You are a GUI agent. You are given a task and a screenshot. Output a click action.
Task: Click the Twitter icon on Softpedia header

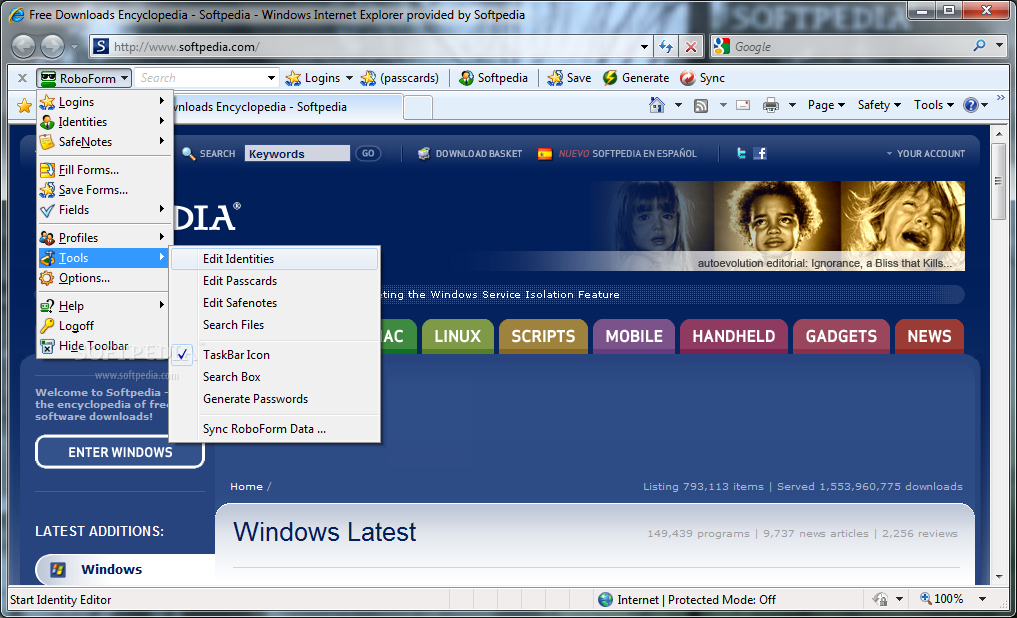click(x=741, y=153)
